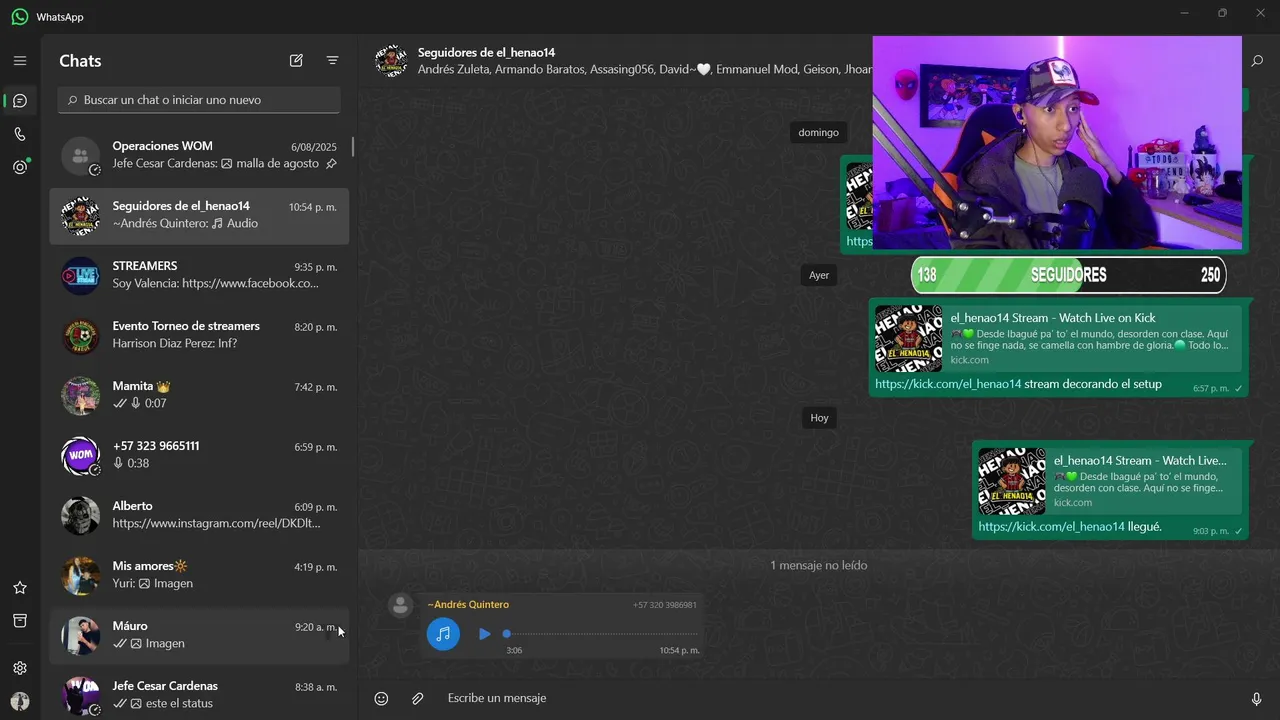Open Kick stream preview card from Hoy

pyautogui.click(x=1109, y=481)
